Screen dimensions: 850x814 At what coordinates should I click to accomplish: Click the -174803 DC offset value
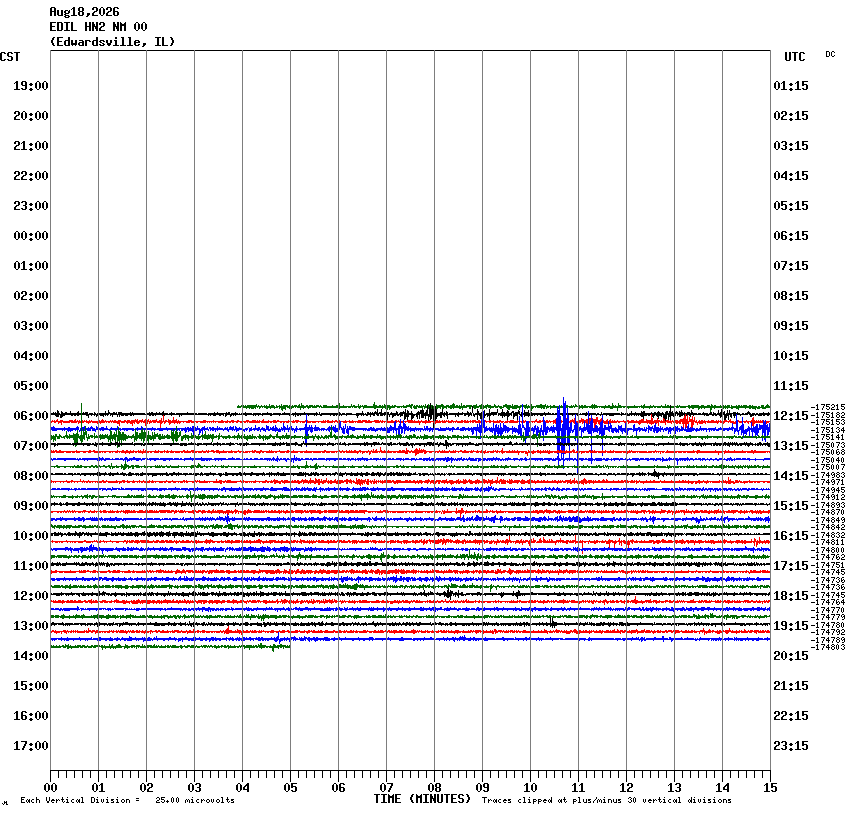click(x=828, y=647)
